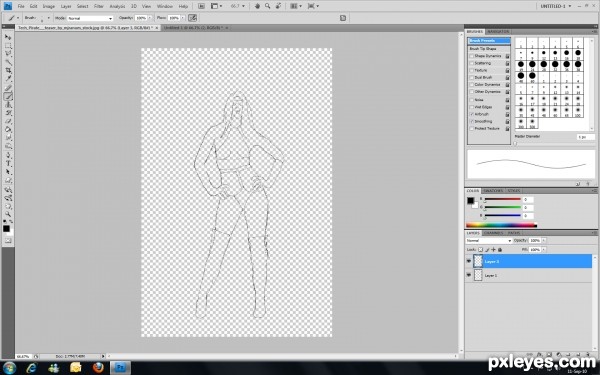This screenshot has width=600, height=375.
Task: Click the Master Diameter value field
Action: pos(585,137)
